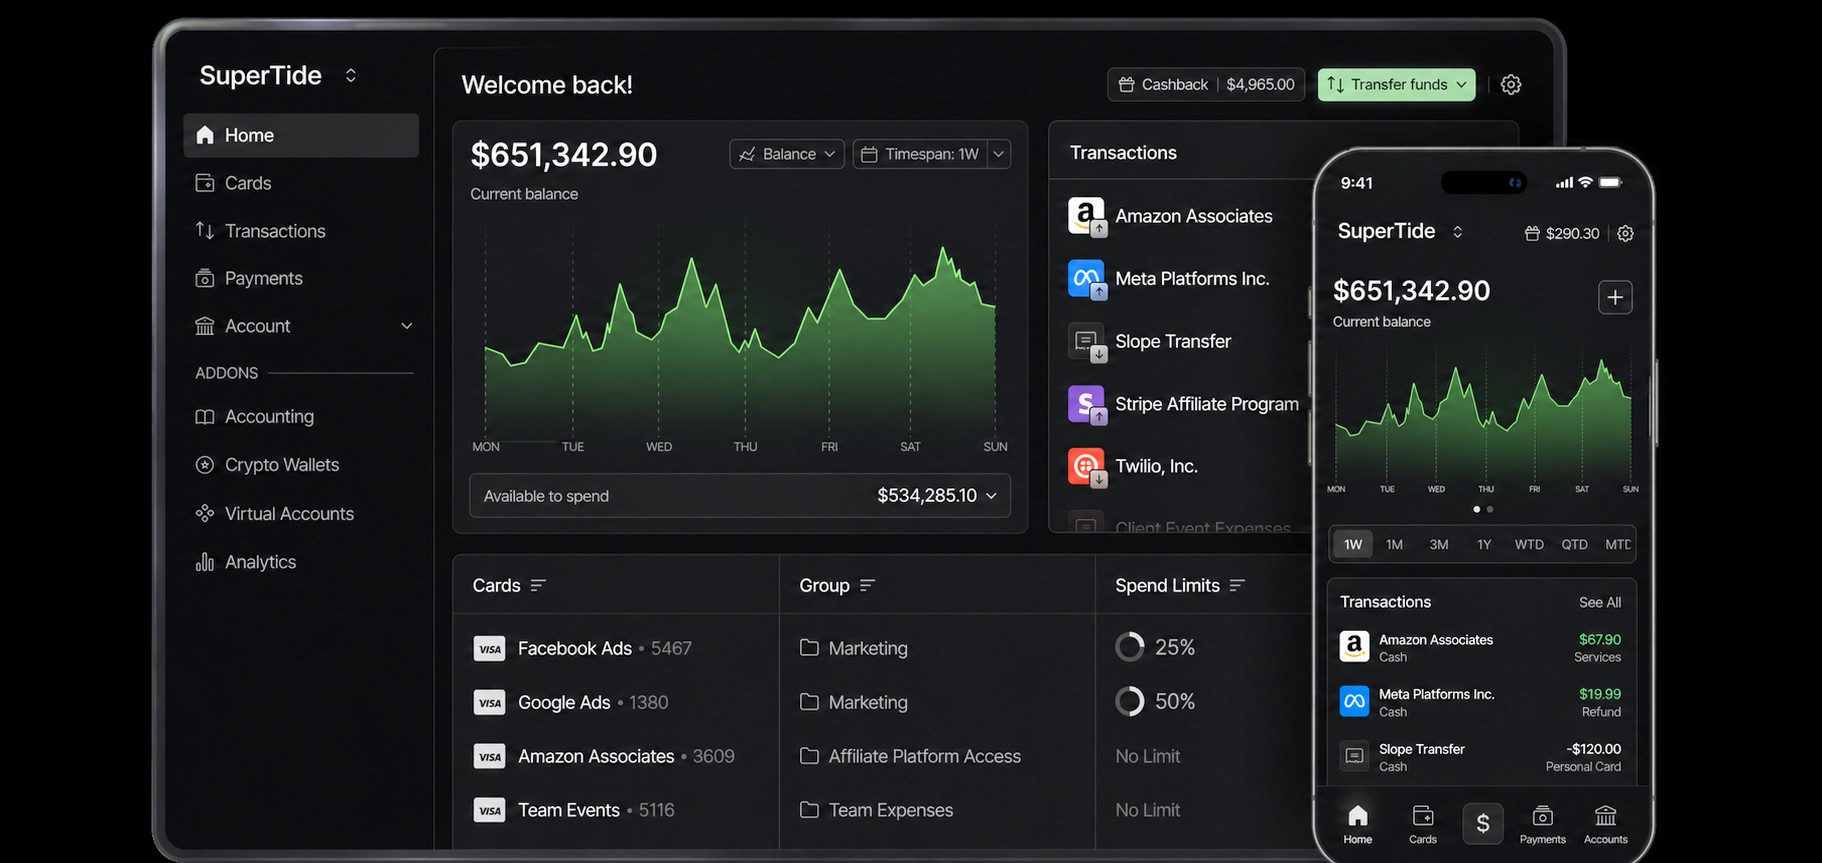Open the Timespan: 1W arrow dropdown

tap(999, 154)
